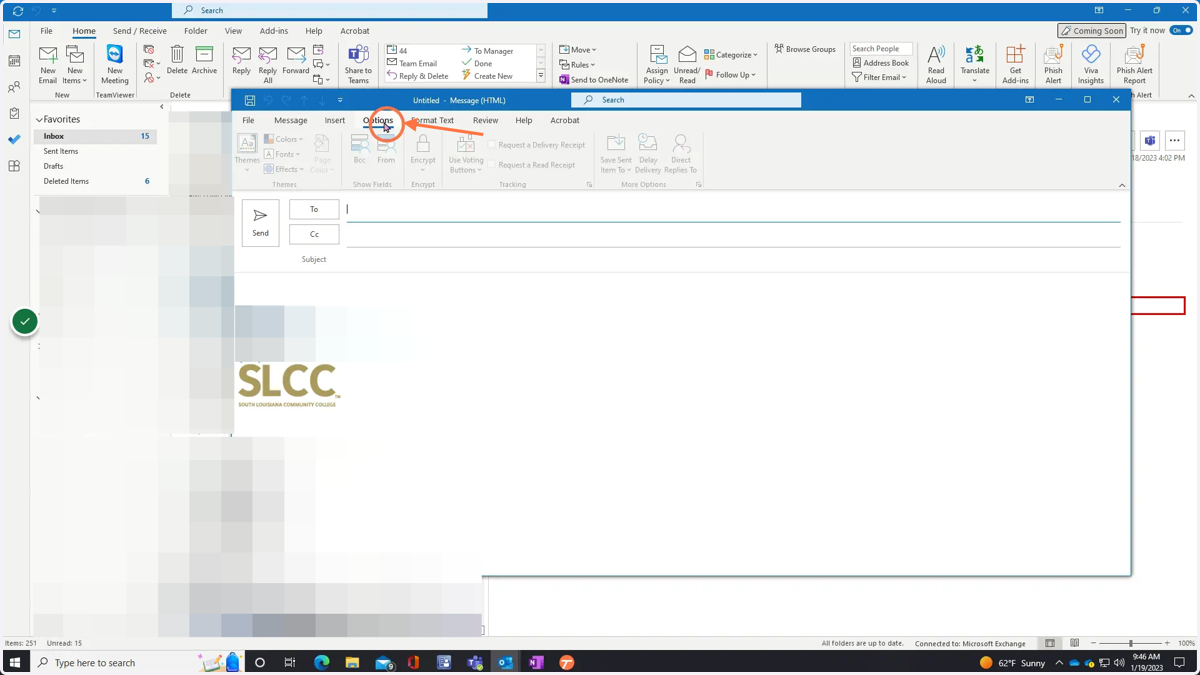This screenshot has width=1200, height=675.
Task: Open the Categorize dropdown
Action: [x=731, y=55]
